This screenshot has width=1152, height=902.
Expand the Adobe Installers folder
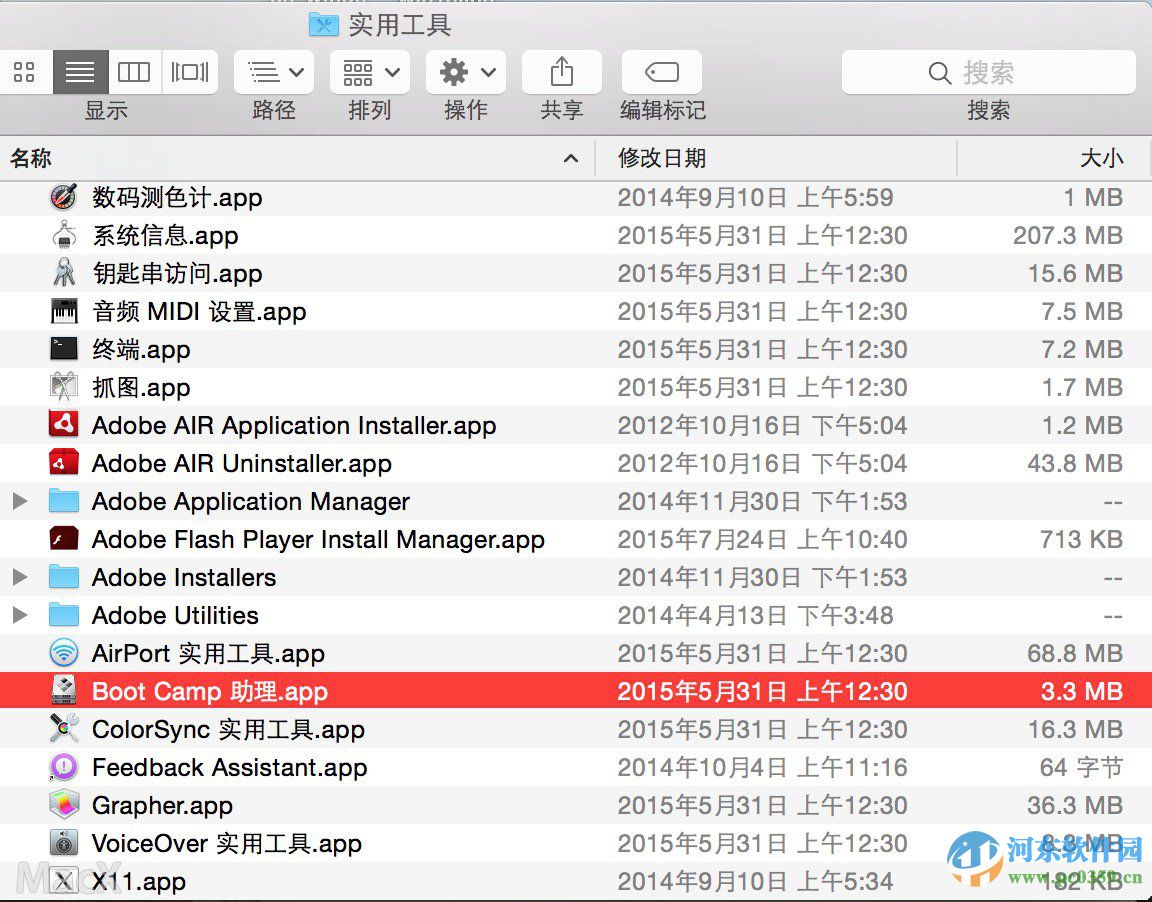click(x=20, y=577)
